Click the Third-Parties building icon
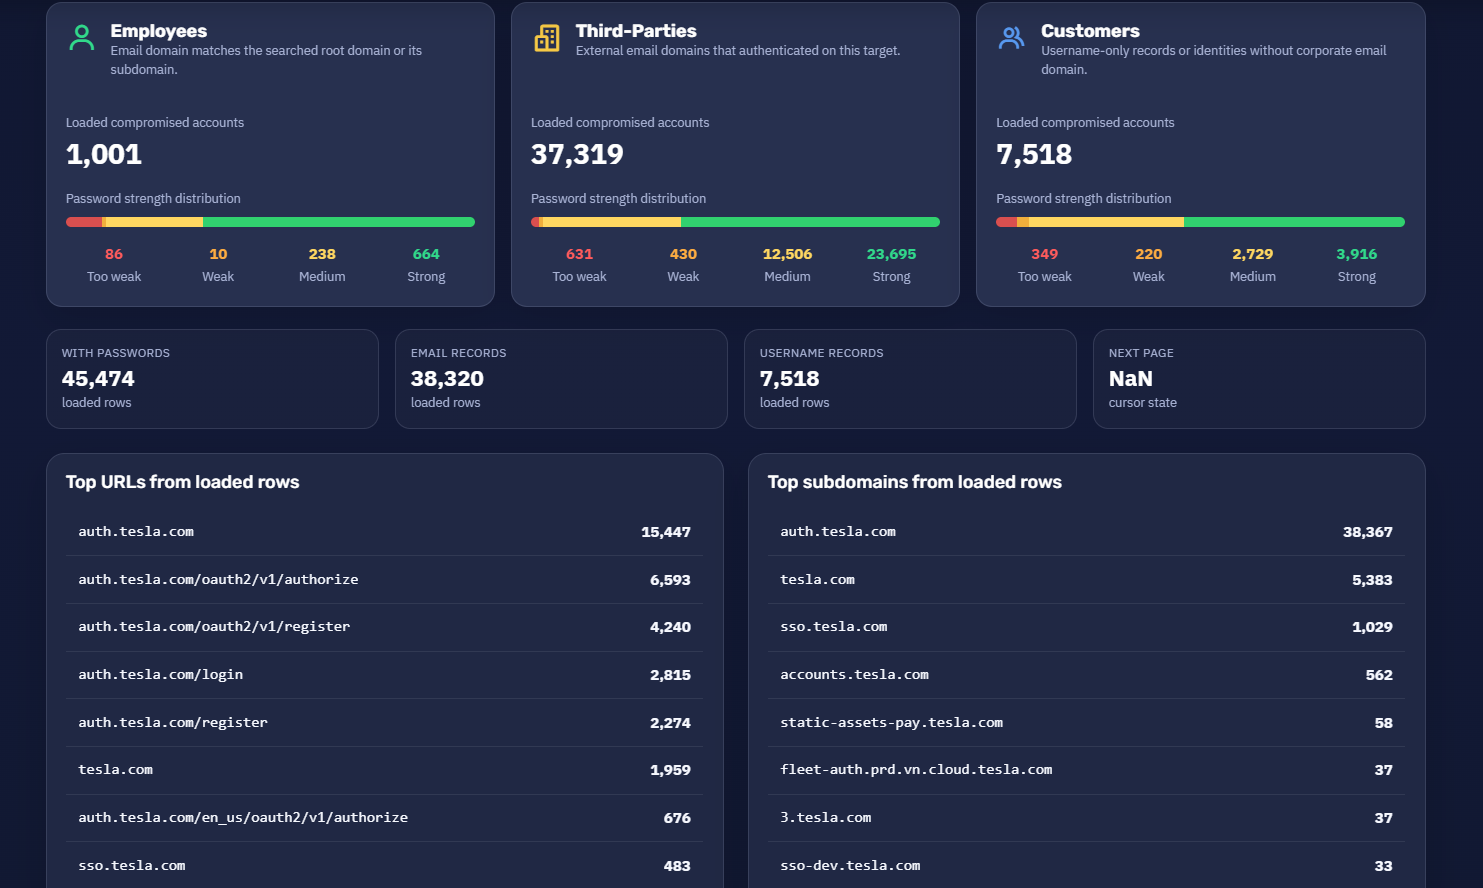The width and height of the screenshot is (1483, 888). tap(547, 38)
